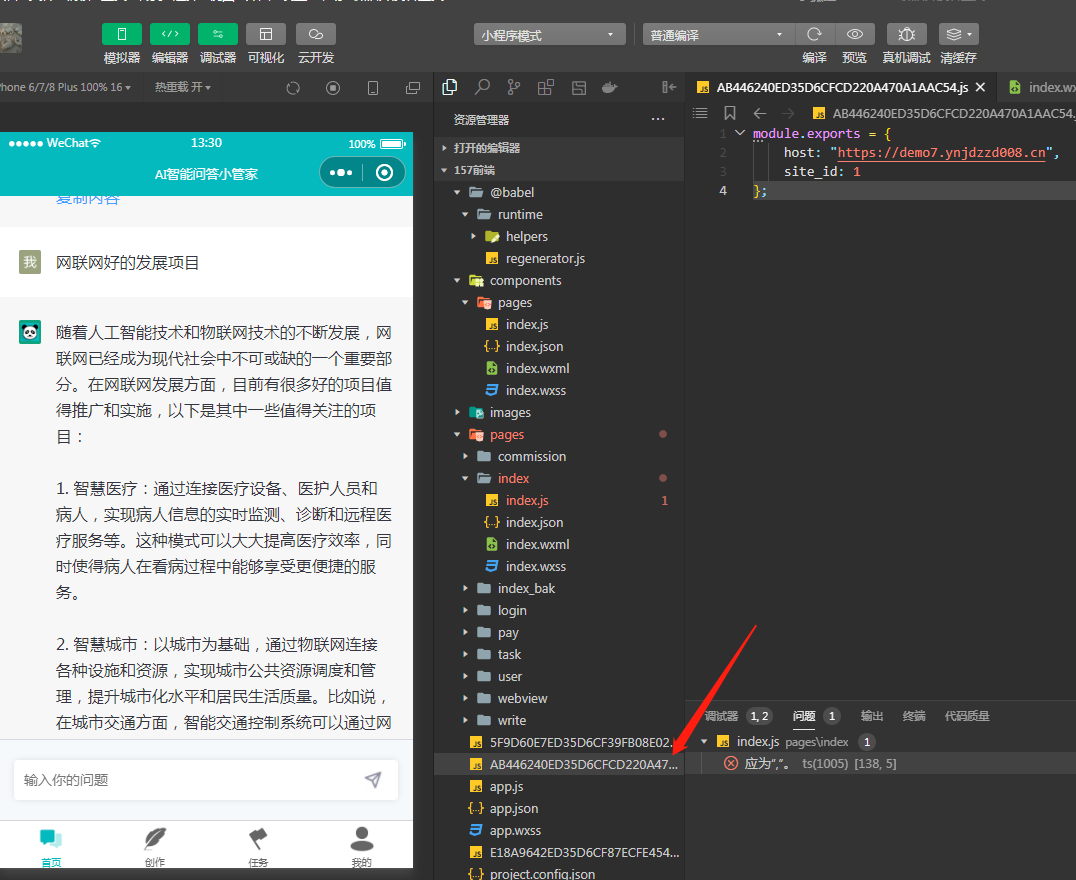The height and width of the screenshot is (880, 1076).
Task: Open the explorer files icon
Action: [x=450, y=87]
